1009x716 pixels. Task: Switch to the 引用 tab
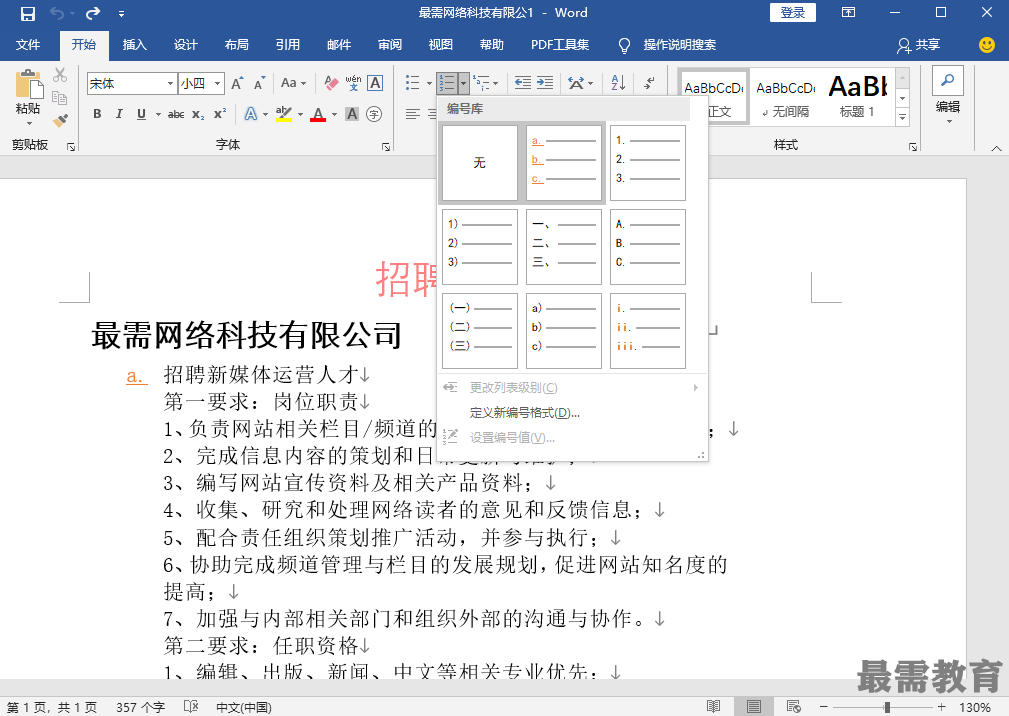pyautogui.click(x=288, y=45)
